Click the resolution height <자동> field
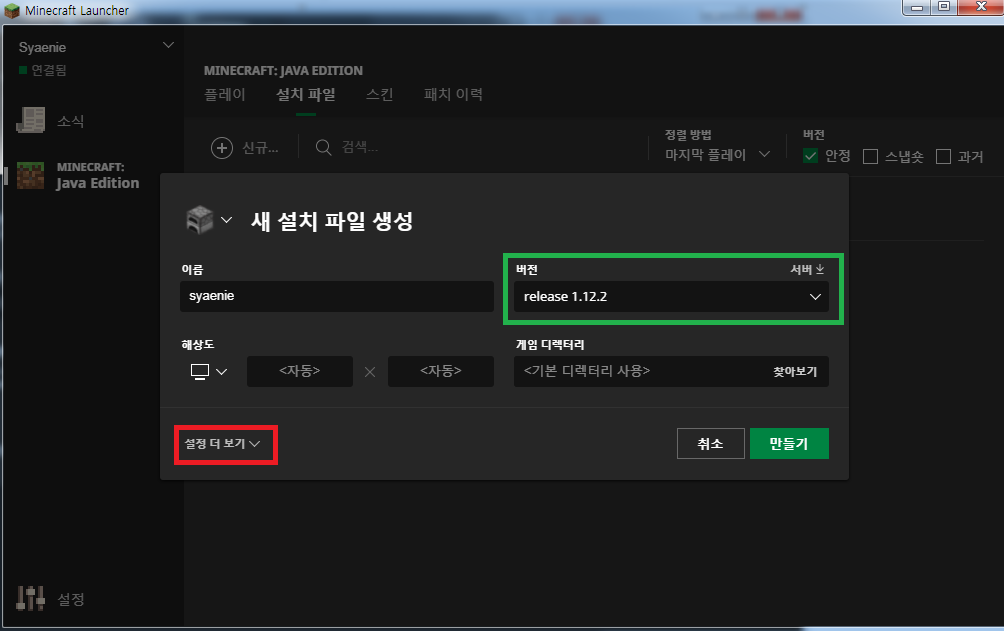Image resolution: width=1004 pixels, height=631 pixels. pyautogui.click(x=441, y=371)
